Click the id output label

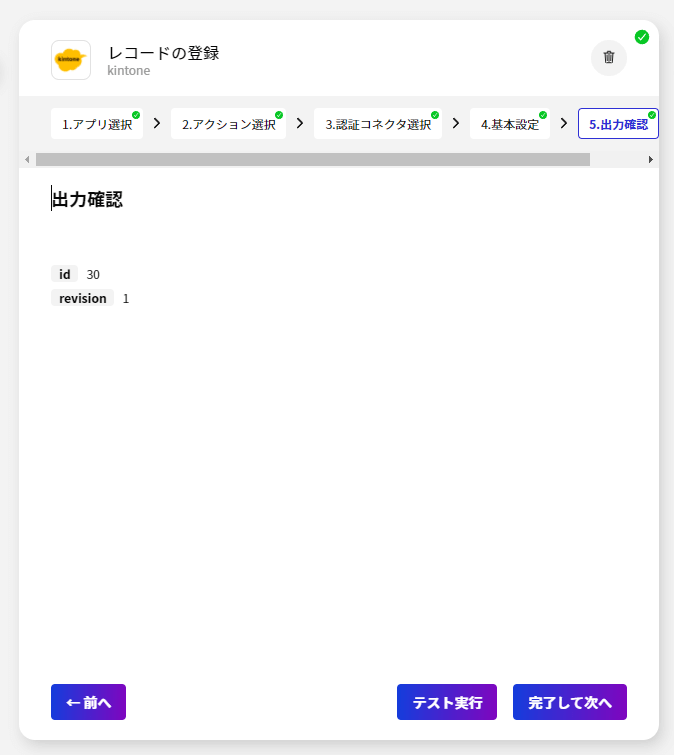65,274
